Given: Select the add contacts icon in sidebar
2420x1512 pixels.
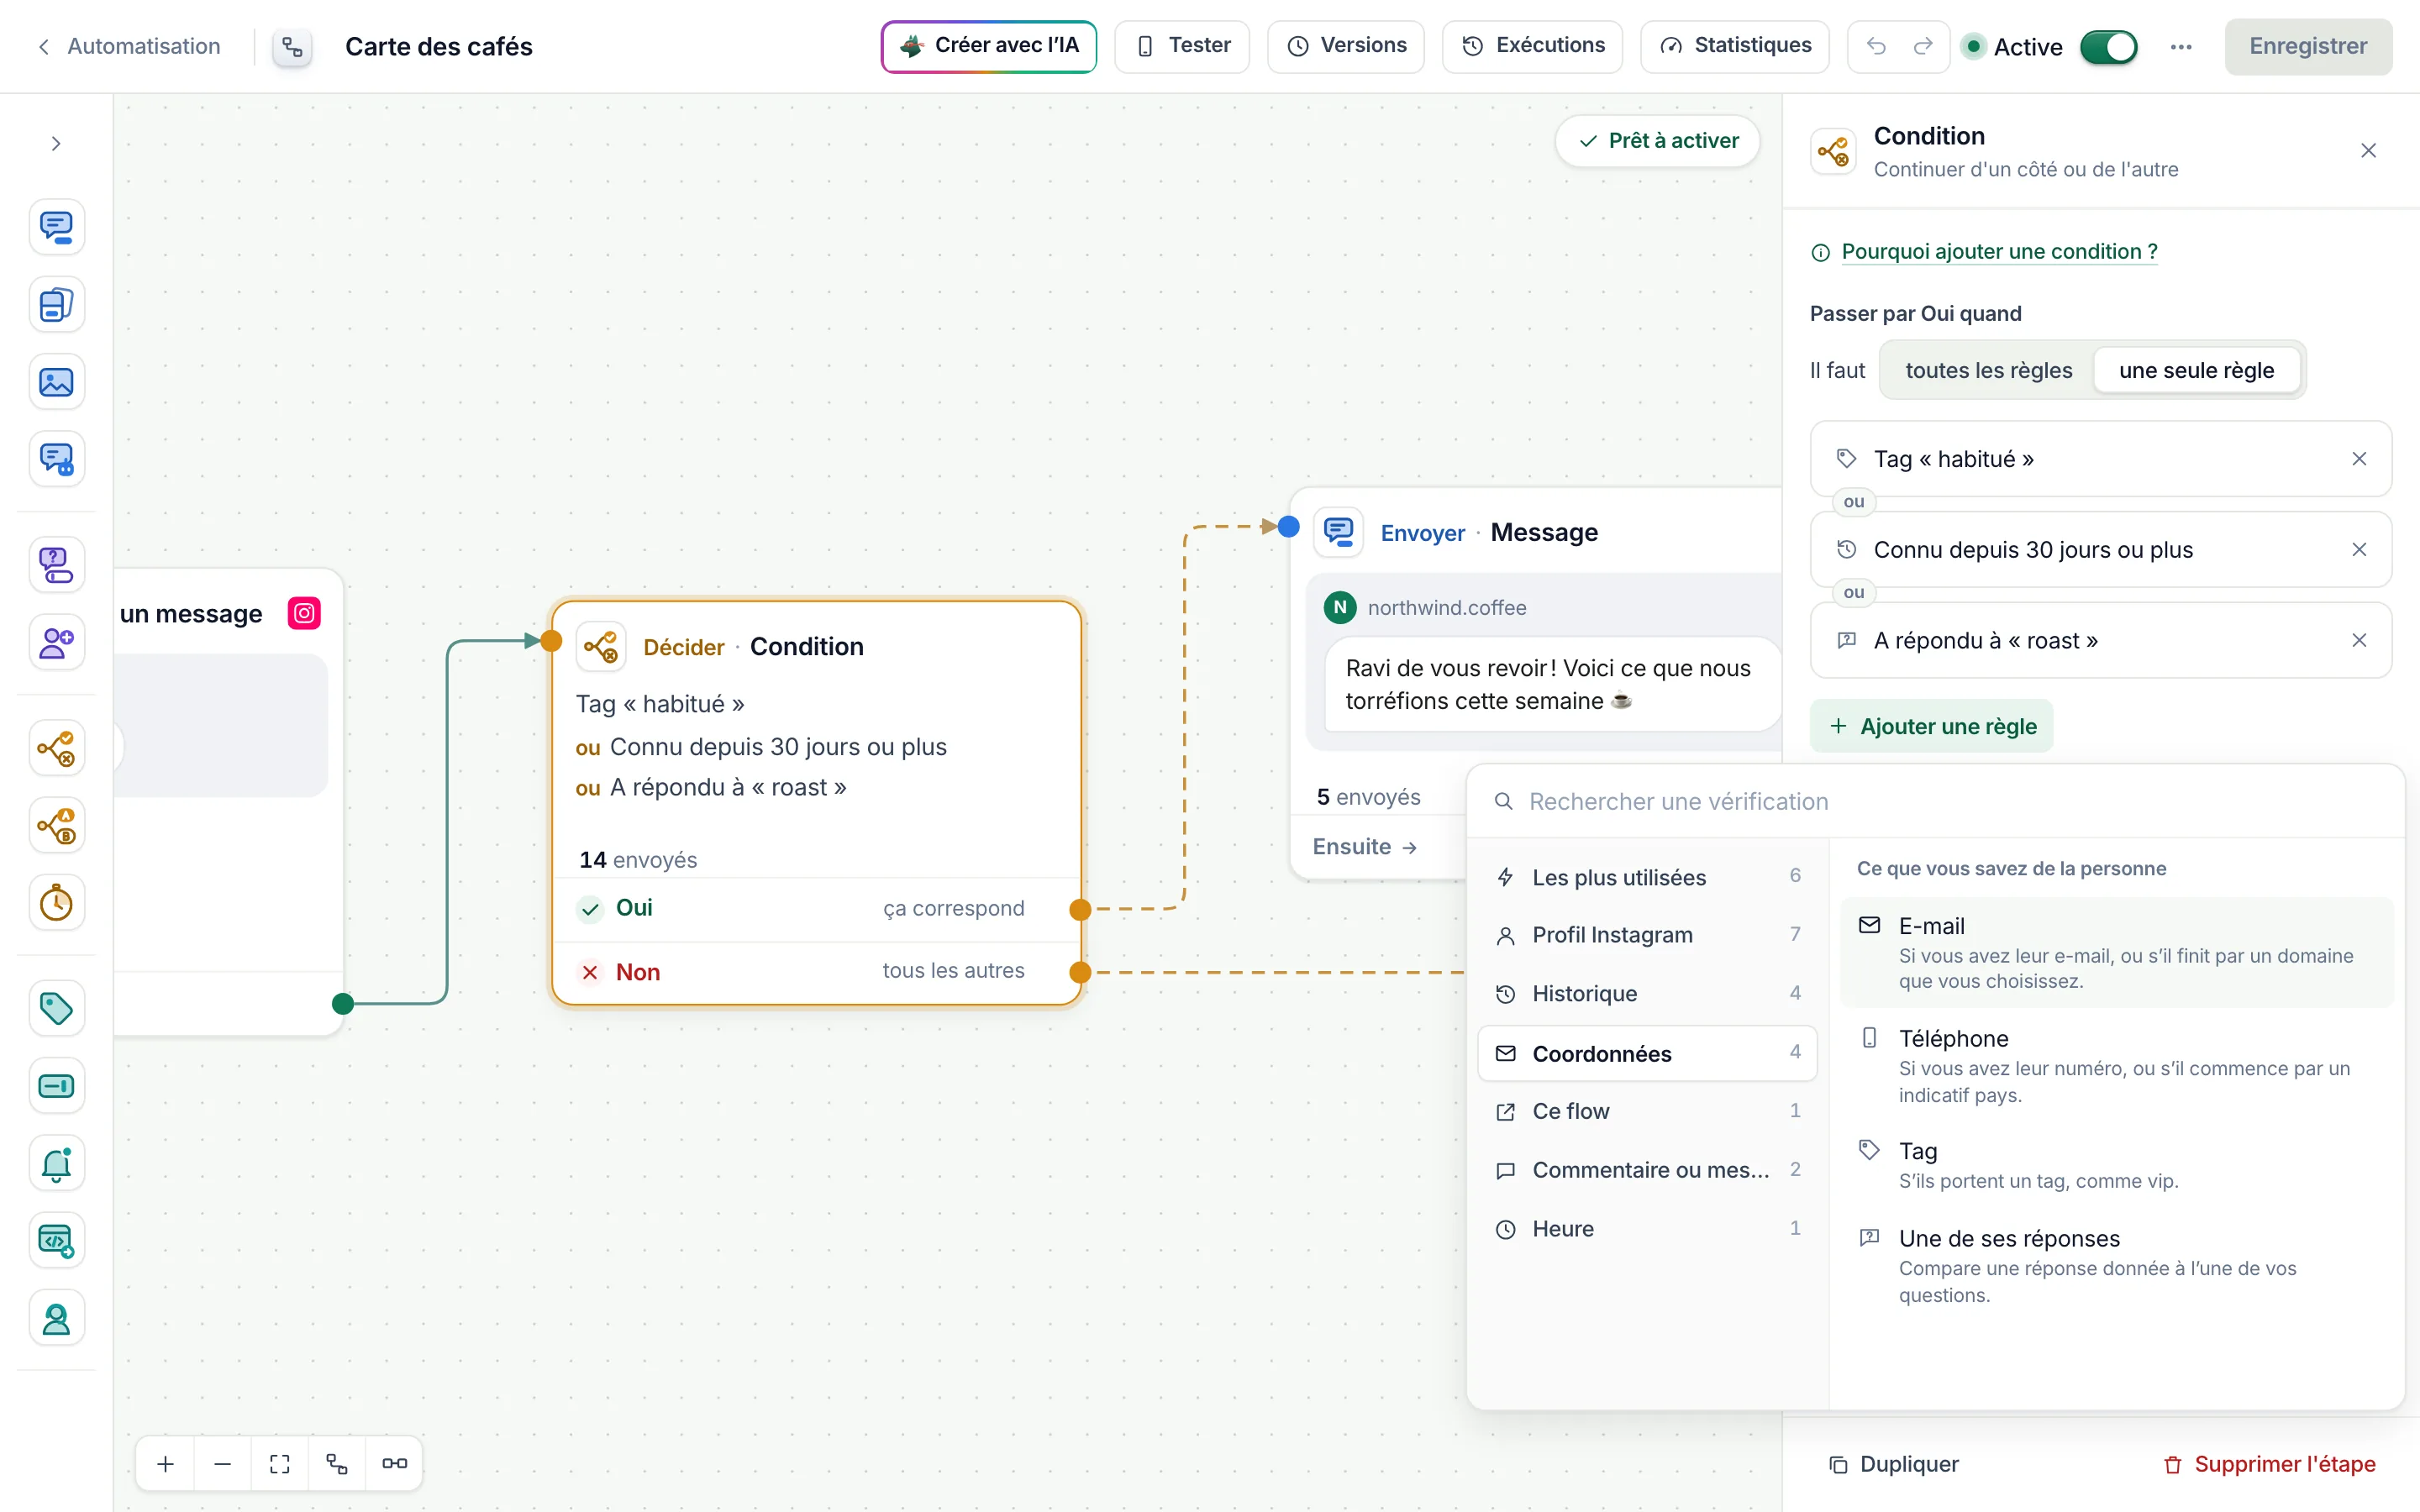Looking at the screenshot, I should [x=56, y=642].
